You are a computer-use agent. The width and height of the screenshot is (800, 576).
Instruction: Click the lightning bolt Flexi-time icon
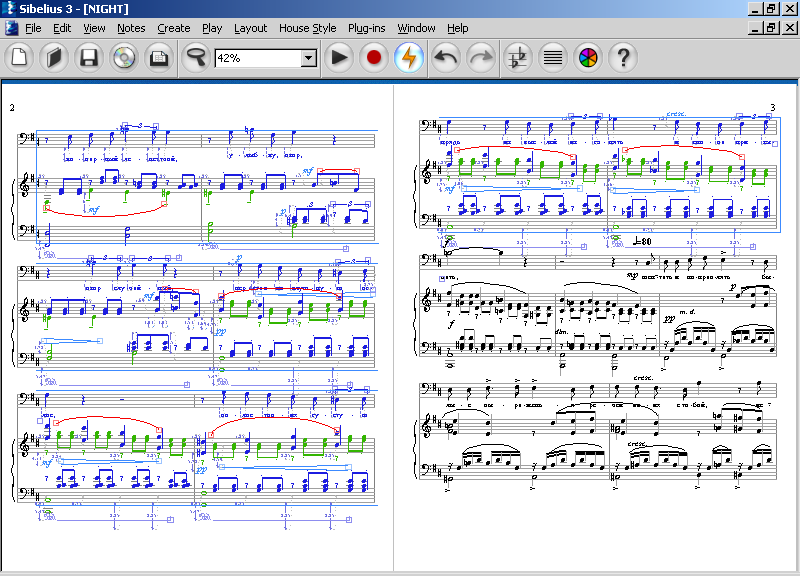click(x=409, y=58)
